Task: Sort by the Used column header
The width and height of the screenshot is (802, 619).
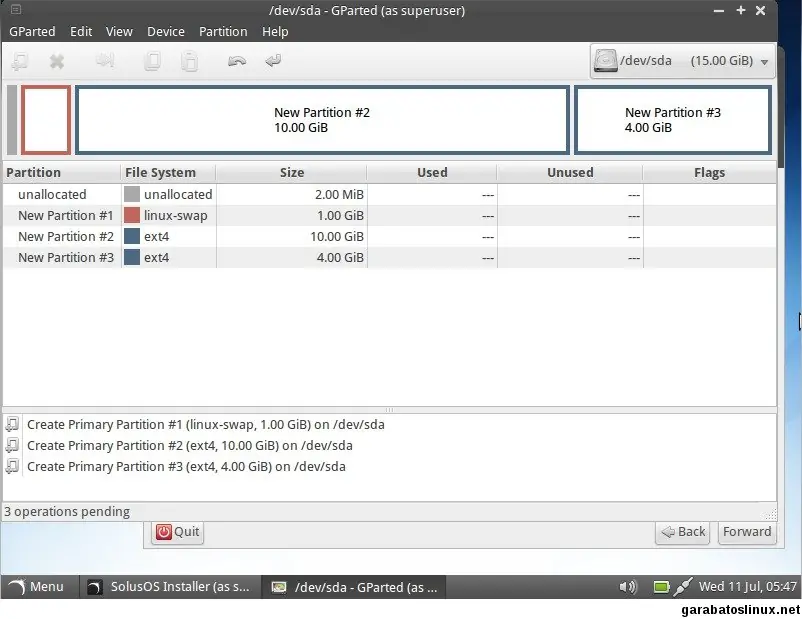Action: (432, 173)
